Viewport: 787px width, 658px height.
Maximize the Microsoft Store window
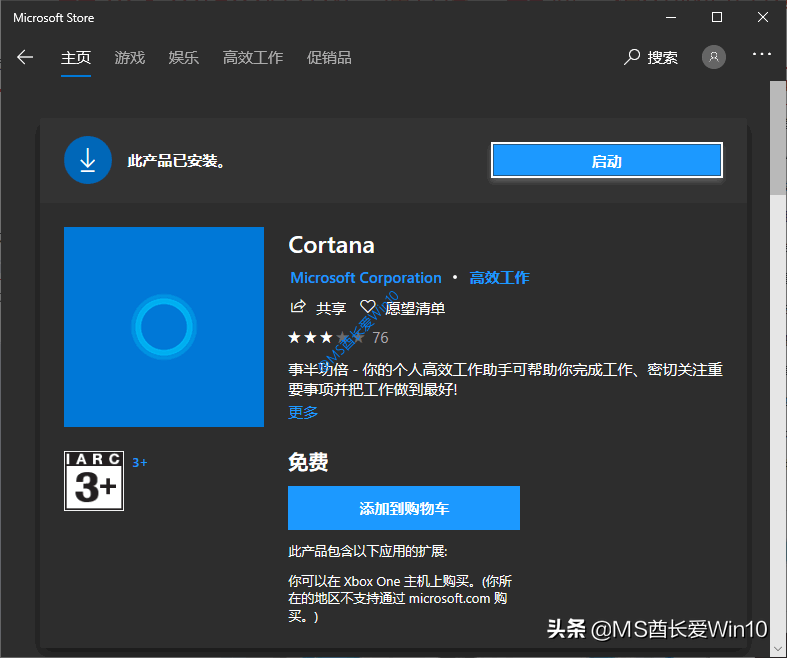click(x=717, y=18)
